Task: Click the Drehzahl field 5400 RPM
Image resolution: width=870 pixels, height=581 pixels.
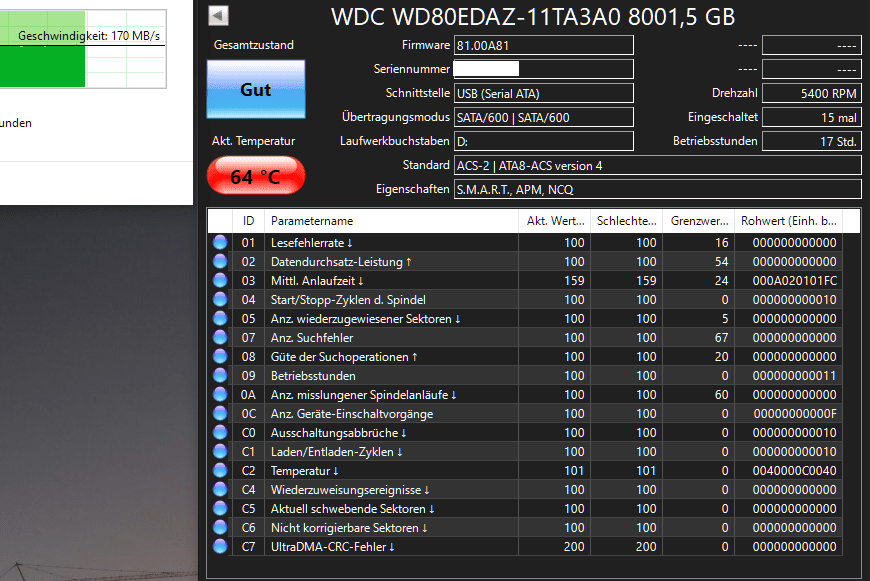Action: coord(812,93)
